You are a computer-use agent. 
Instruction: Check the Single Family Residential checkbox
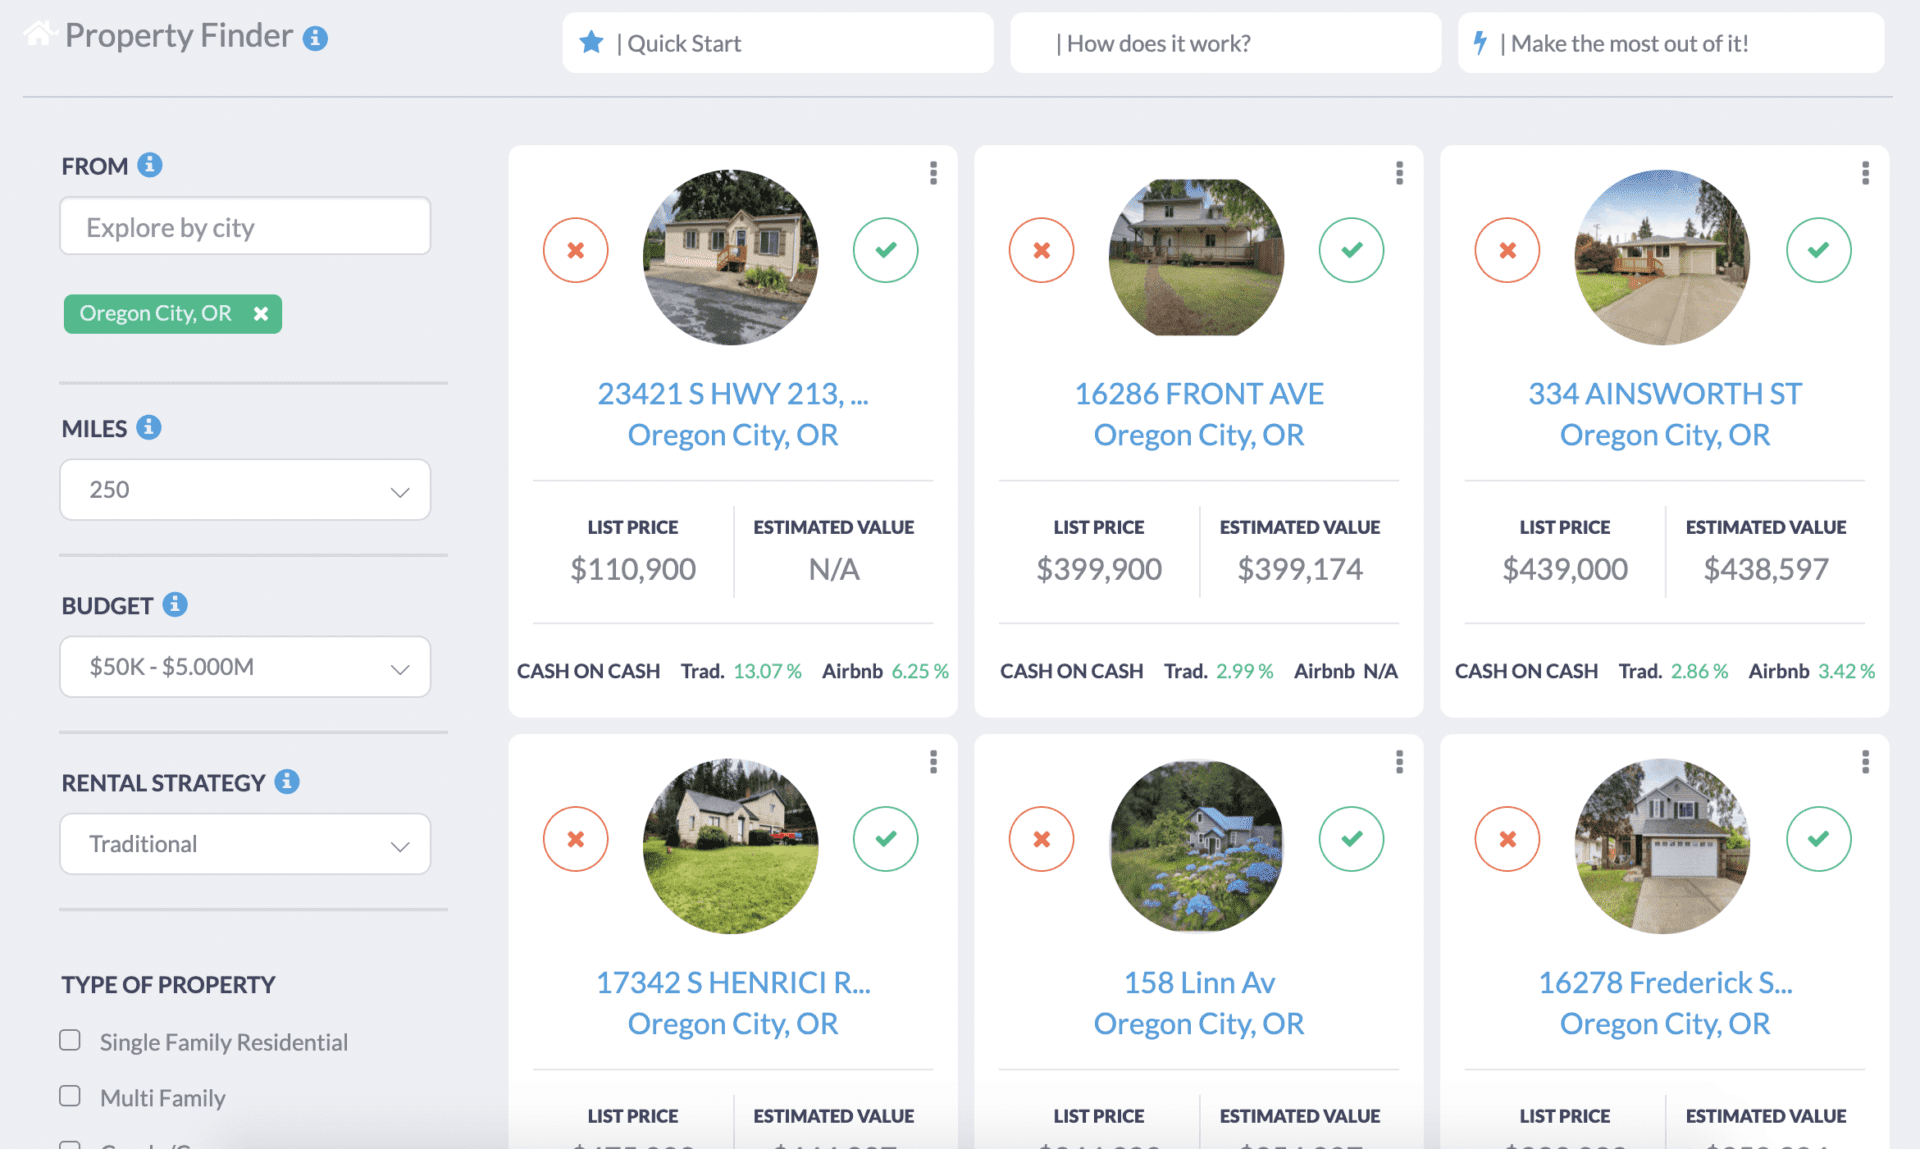pos(70,1040)
